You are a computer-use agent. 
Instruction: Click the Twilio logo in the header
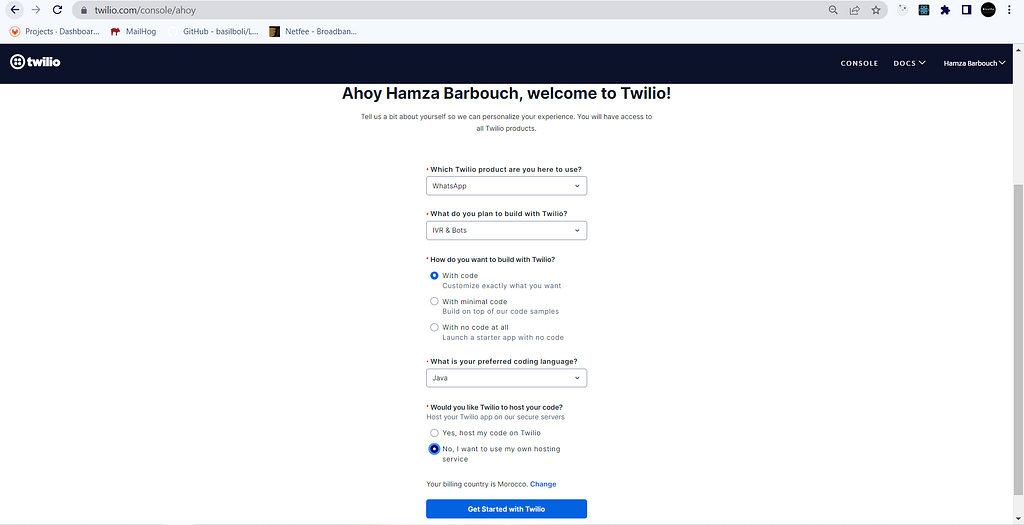coord(35,62)
